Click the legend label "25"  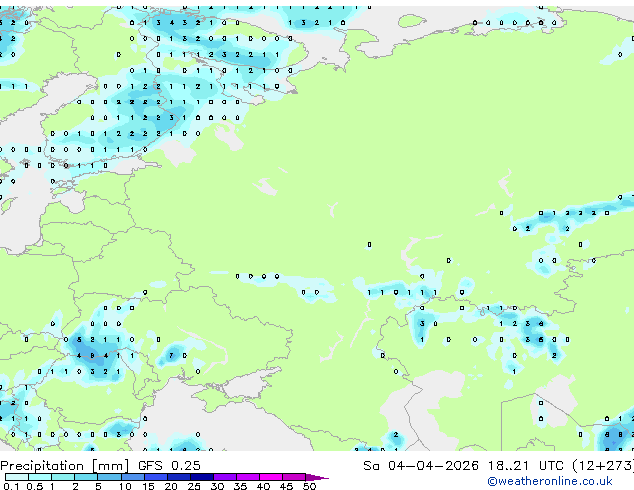[x=194, y=486]
